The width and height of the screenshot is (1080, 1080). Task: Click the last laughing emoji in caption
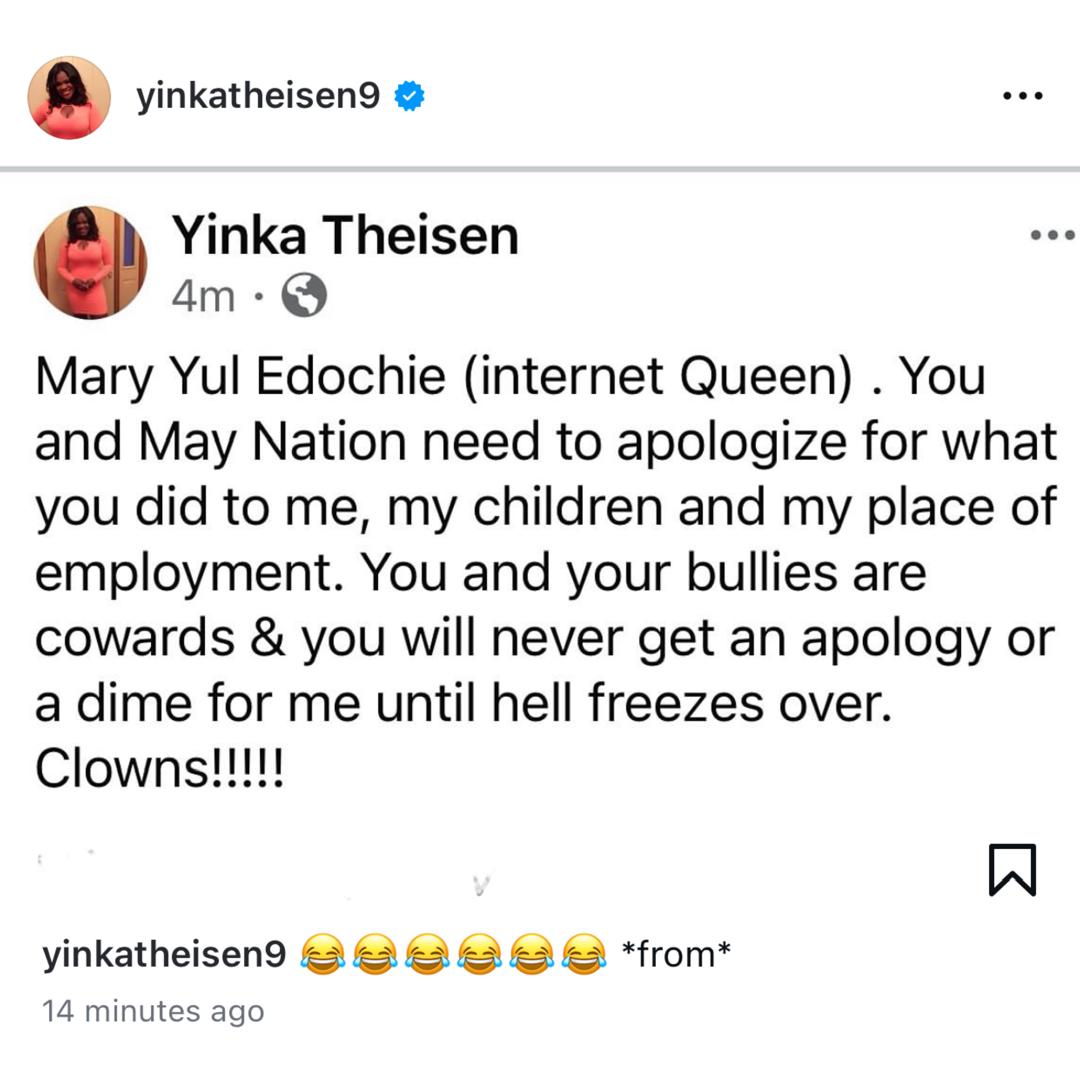pyautogui.click(x=584, y=954)
